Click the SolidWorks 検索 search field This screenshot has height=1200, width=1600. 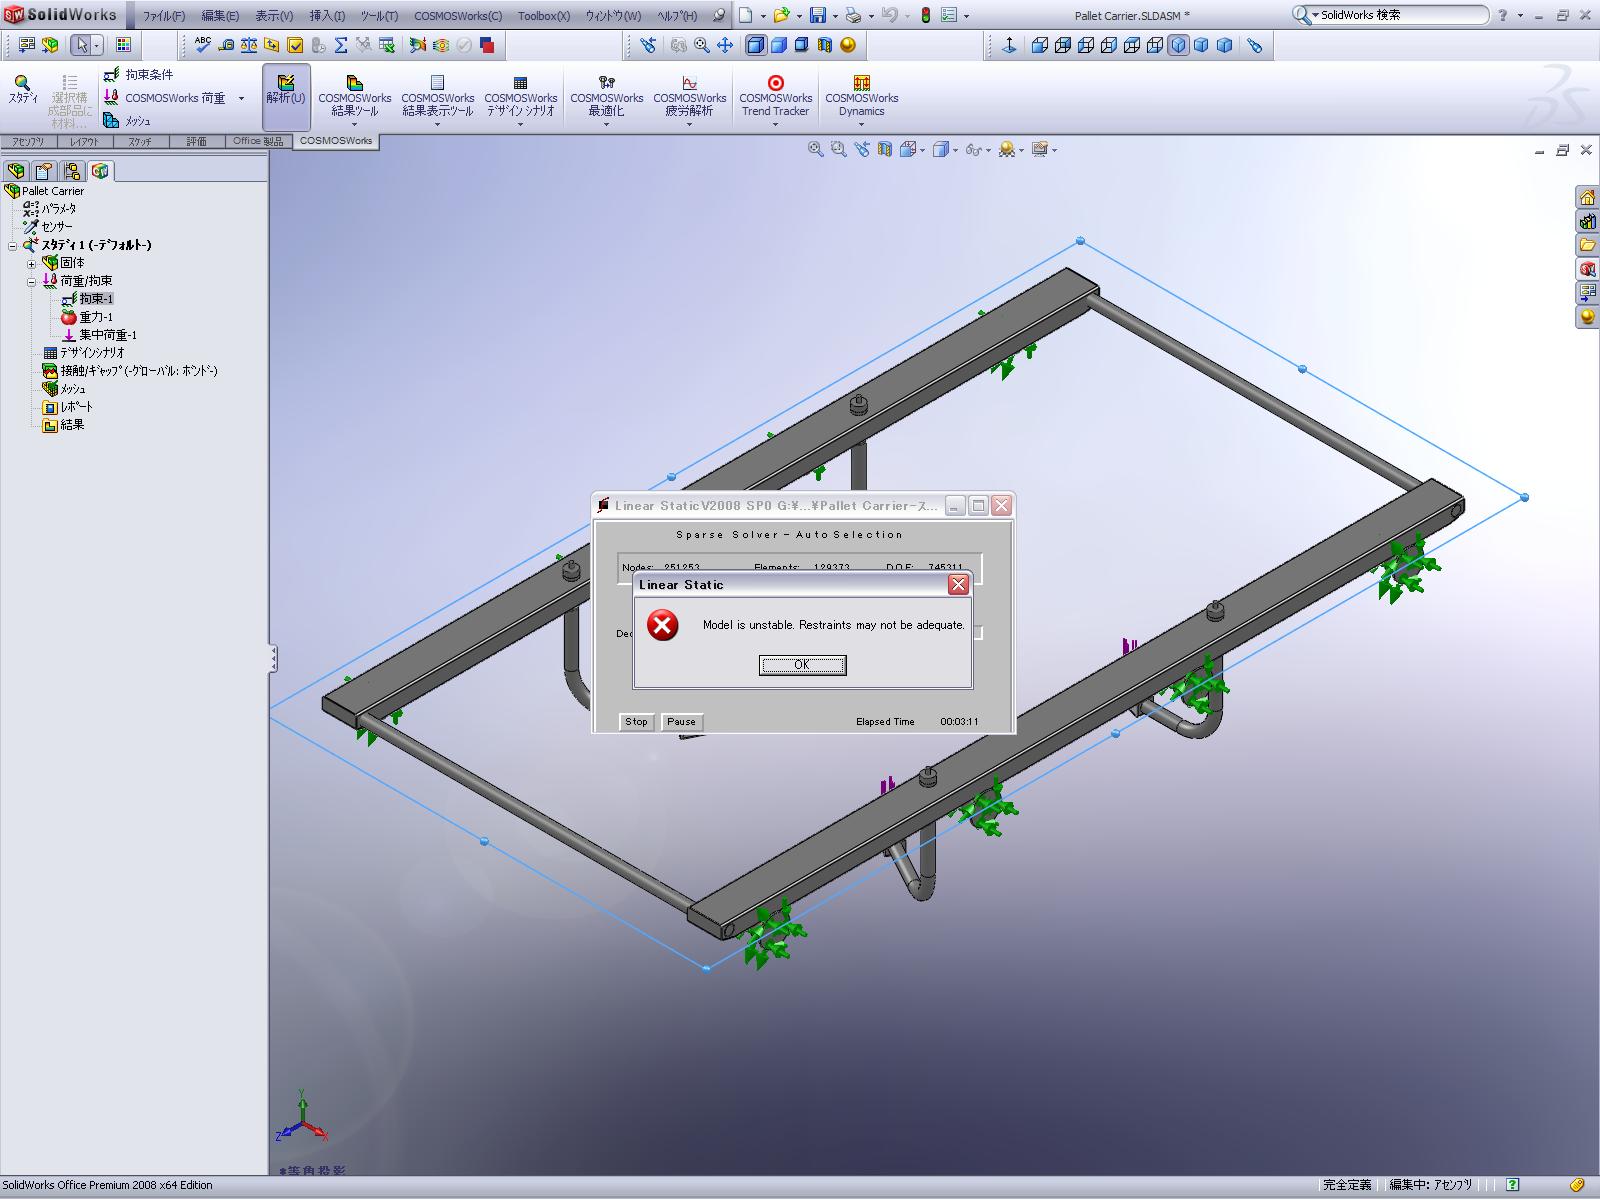[x=1402, y=15]
